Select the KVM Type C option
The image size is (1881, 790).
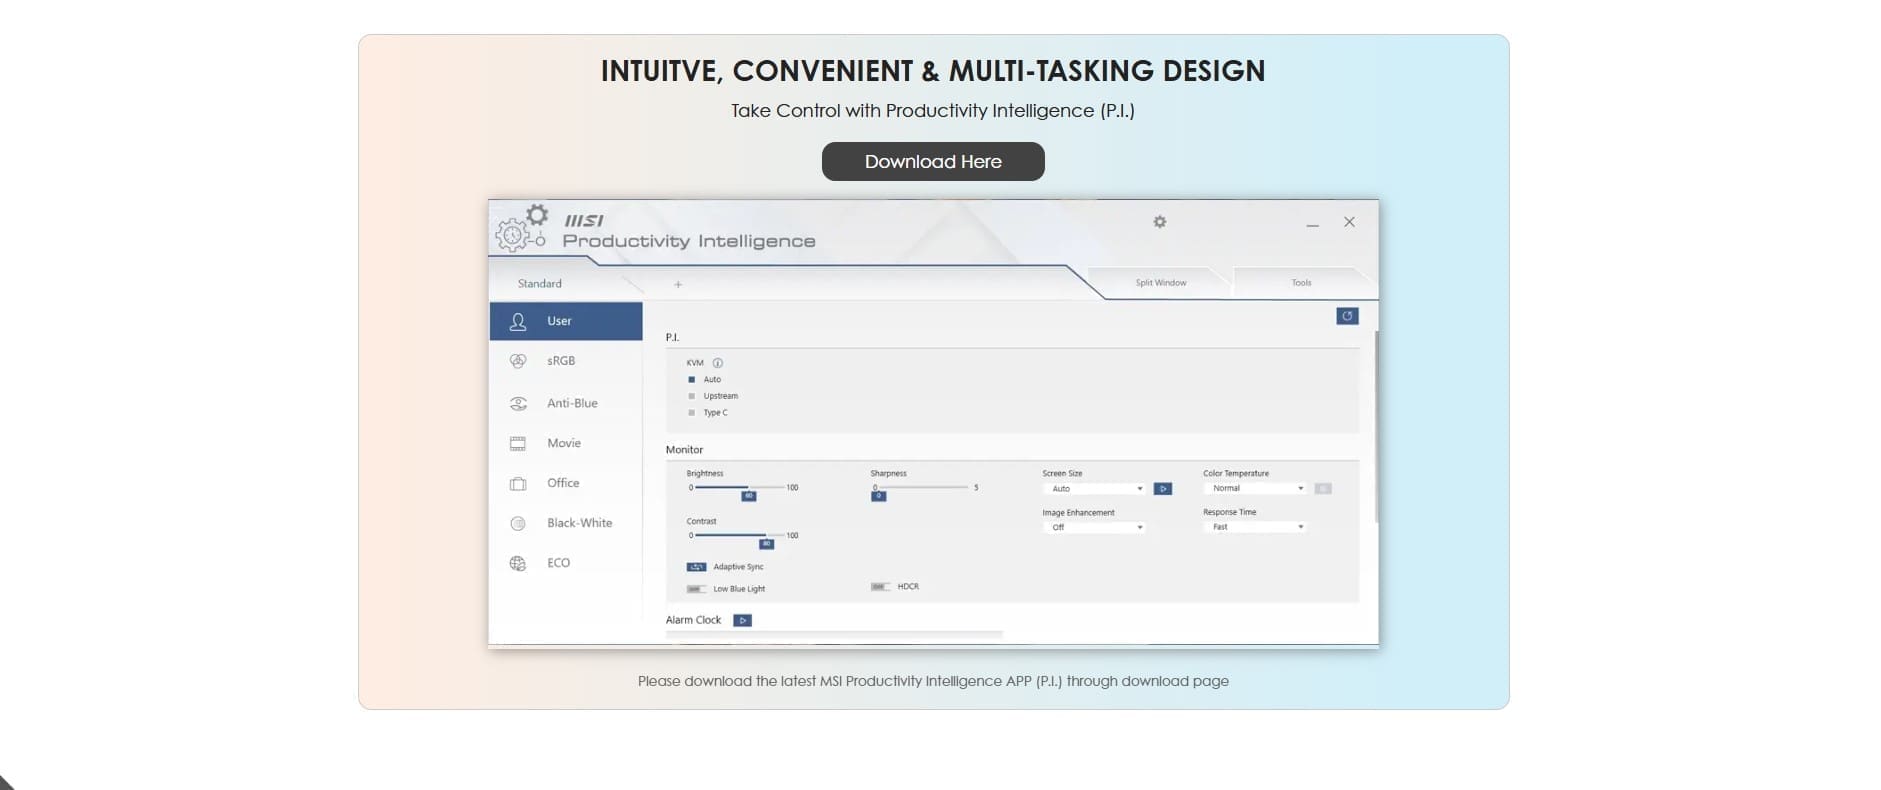point(691,413)
